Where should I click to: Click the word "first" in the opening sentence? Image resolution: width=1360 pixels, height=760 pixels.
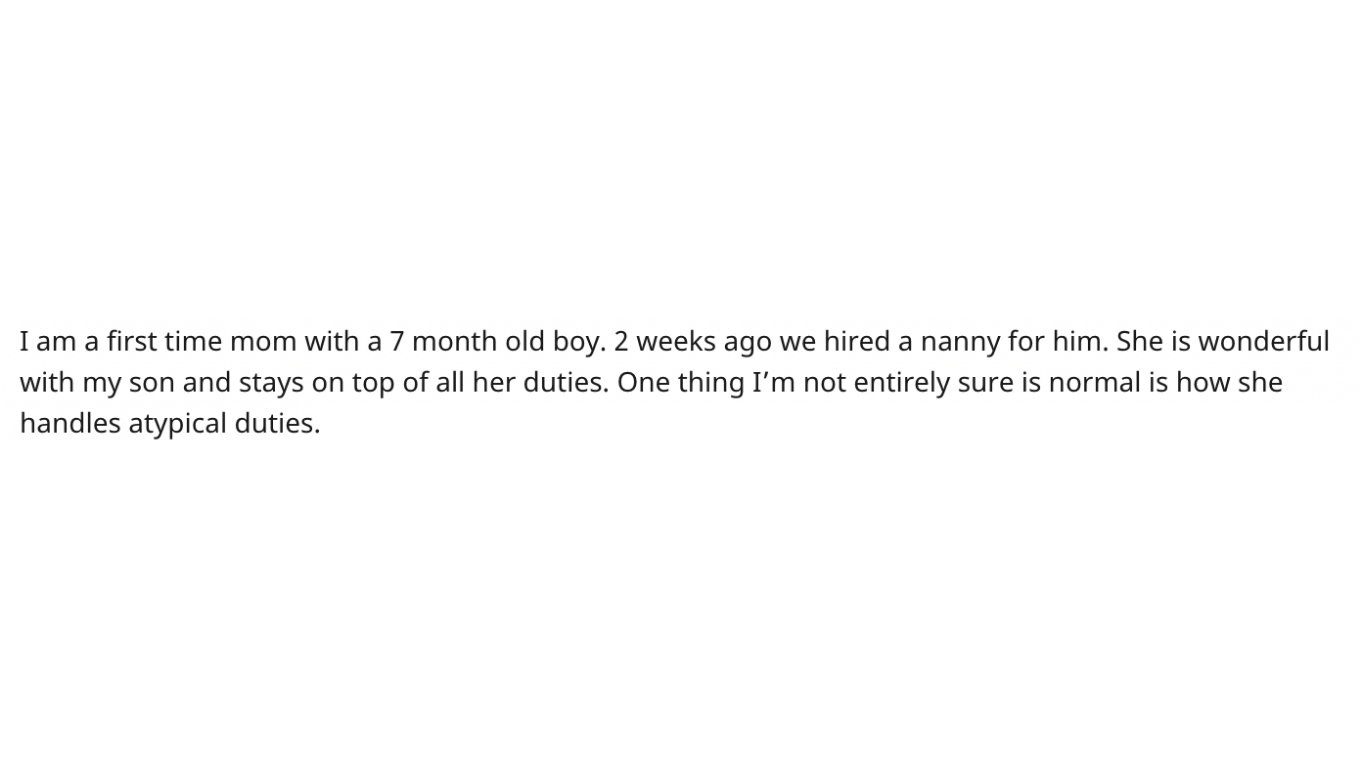coord(132,342)
